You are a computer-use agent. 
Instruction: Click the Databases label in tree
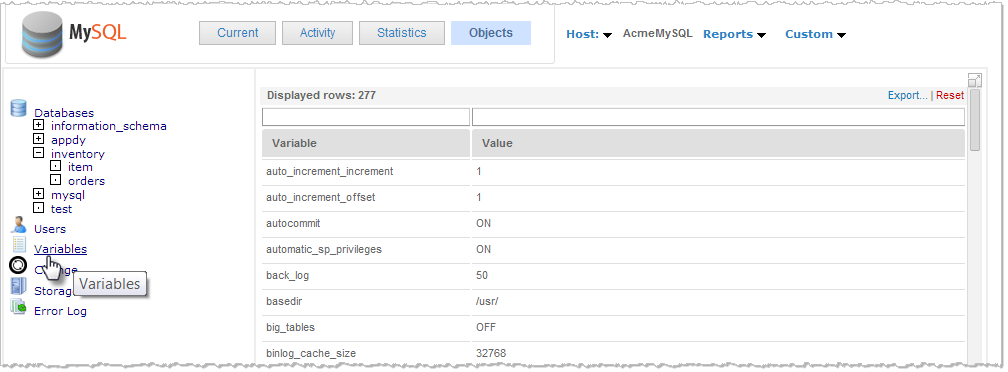point(64,113)
